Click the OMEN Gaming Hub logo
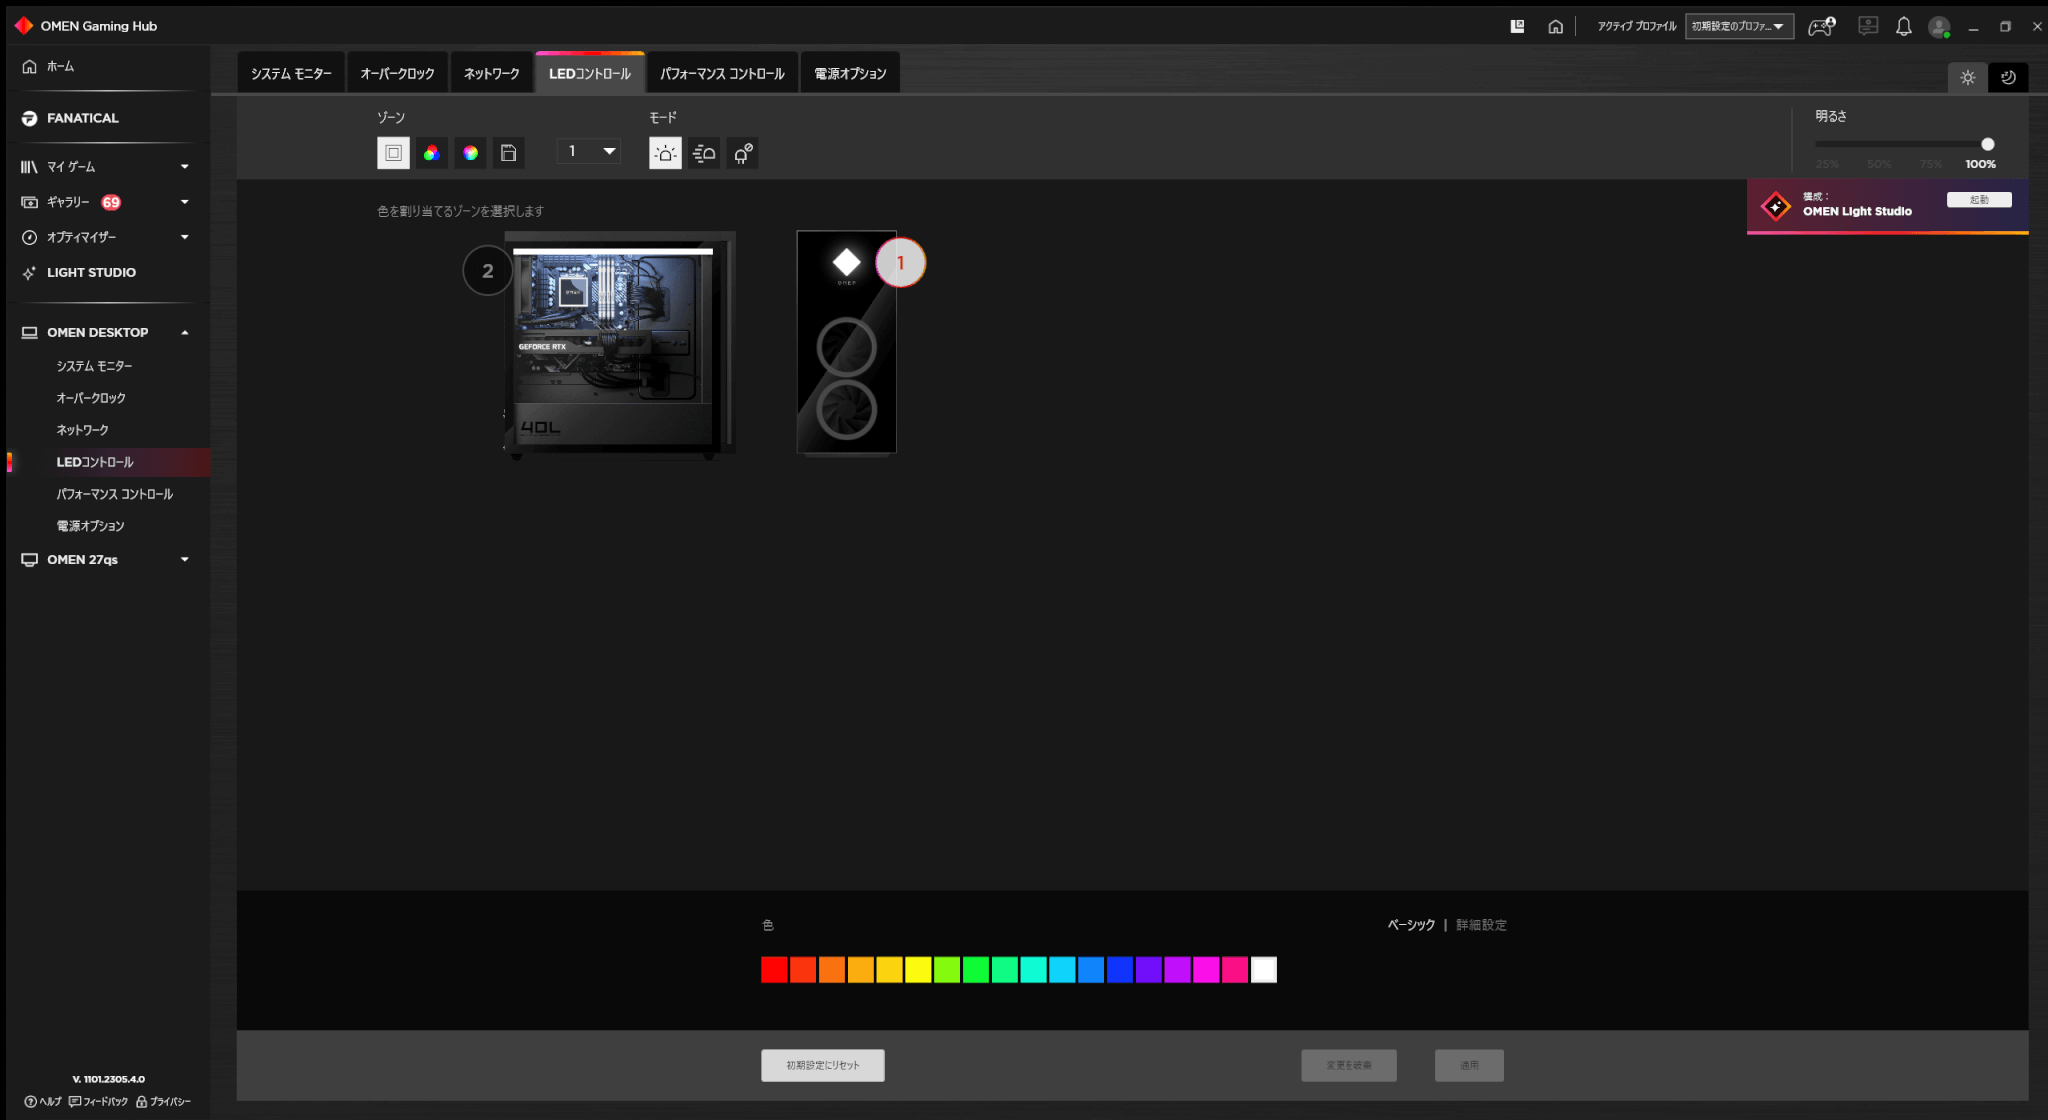The width and height of the screenshot is (2048, 1120). tap(23, 25)
